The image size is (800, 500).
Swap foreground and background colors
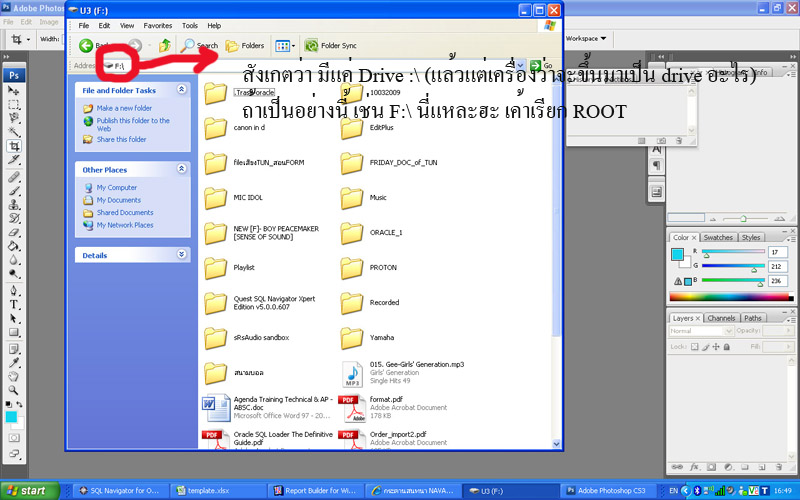19,404
